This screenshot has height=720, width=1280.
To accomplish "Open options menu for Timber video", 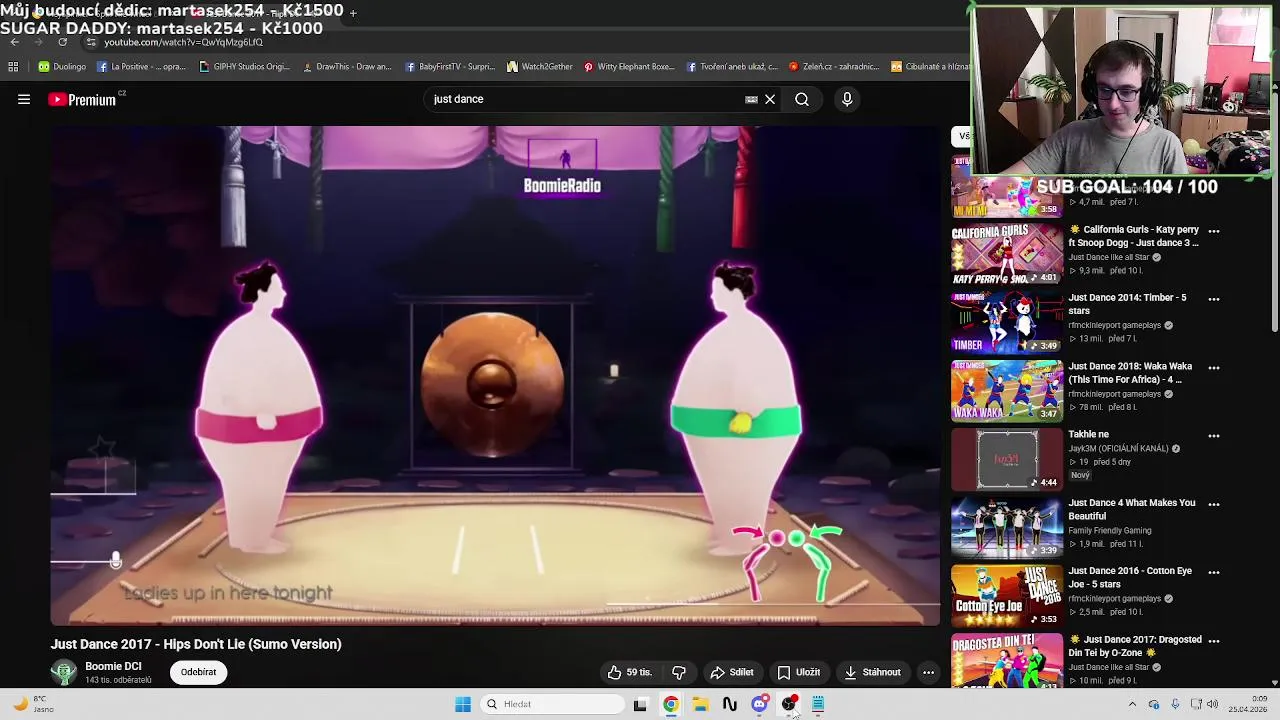I will click(1214, 299).
